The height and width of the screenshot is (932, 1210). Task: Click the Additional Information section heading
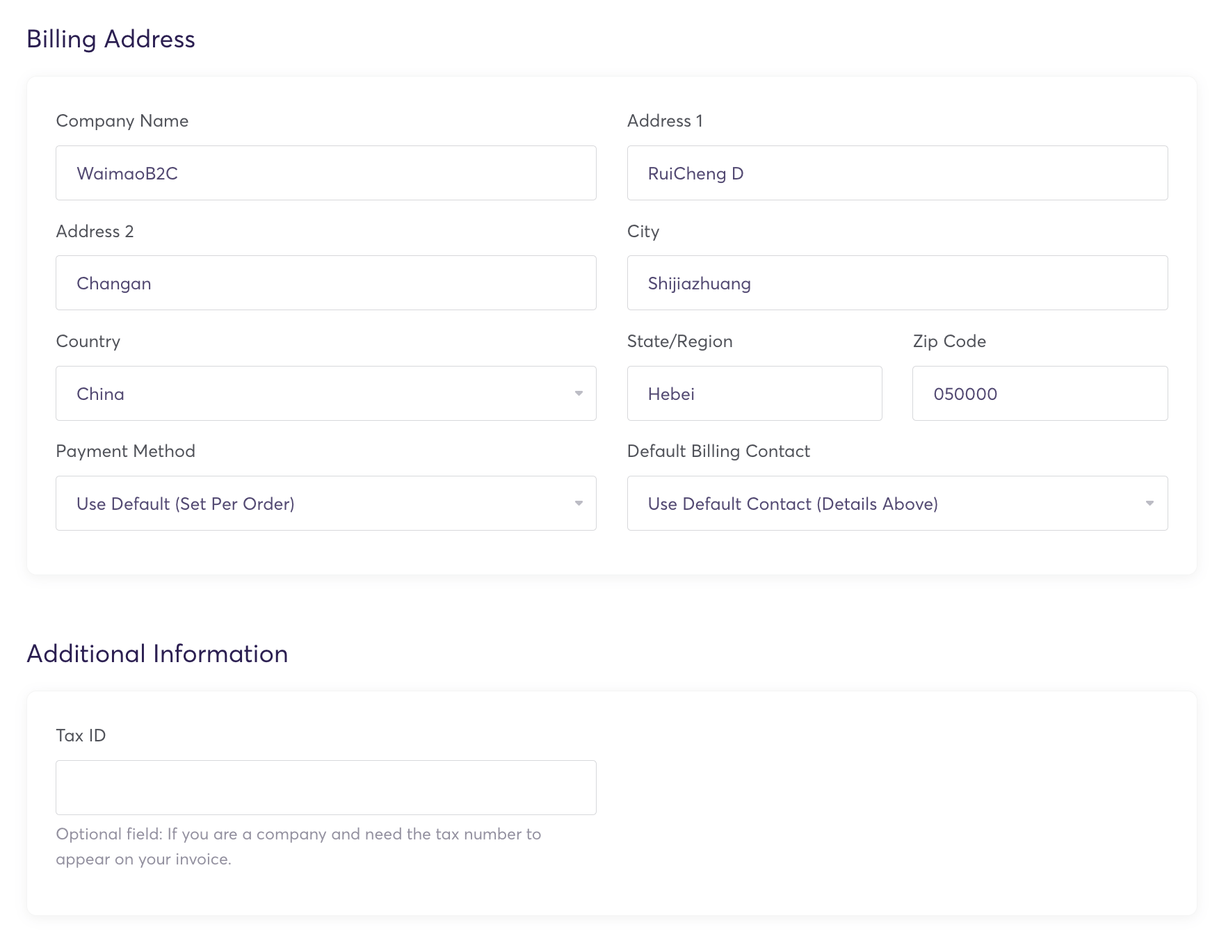pyautogui.click(x=157, y=654)
